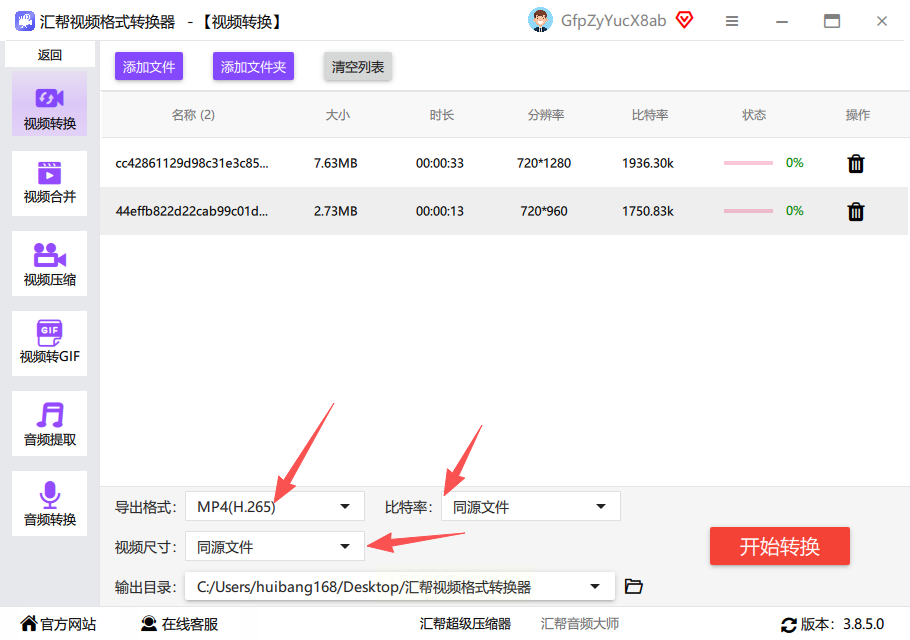The height and width of the screenshot is (640, 910).
Task: Open the hamburger menu in title bar
Action: click(x=732, y=21)
